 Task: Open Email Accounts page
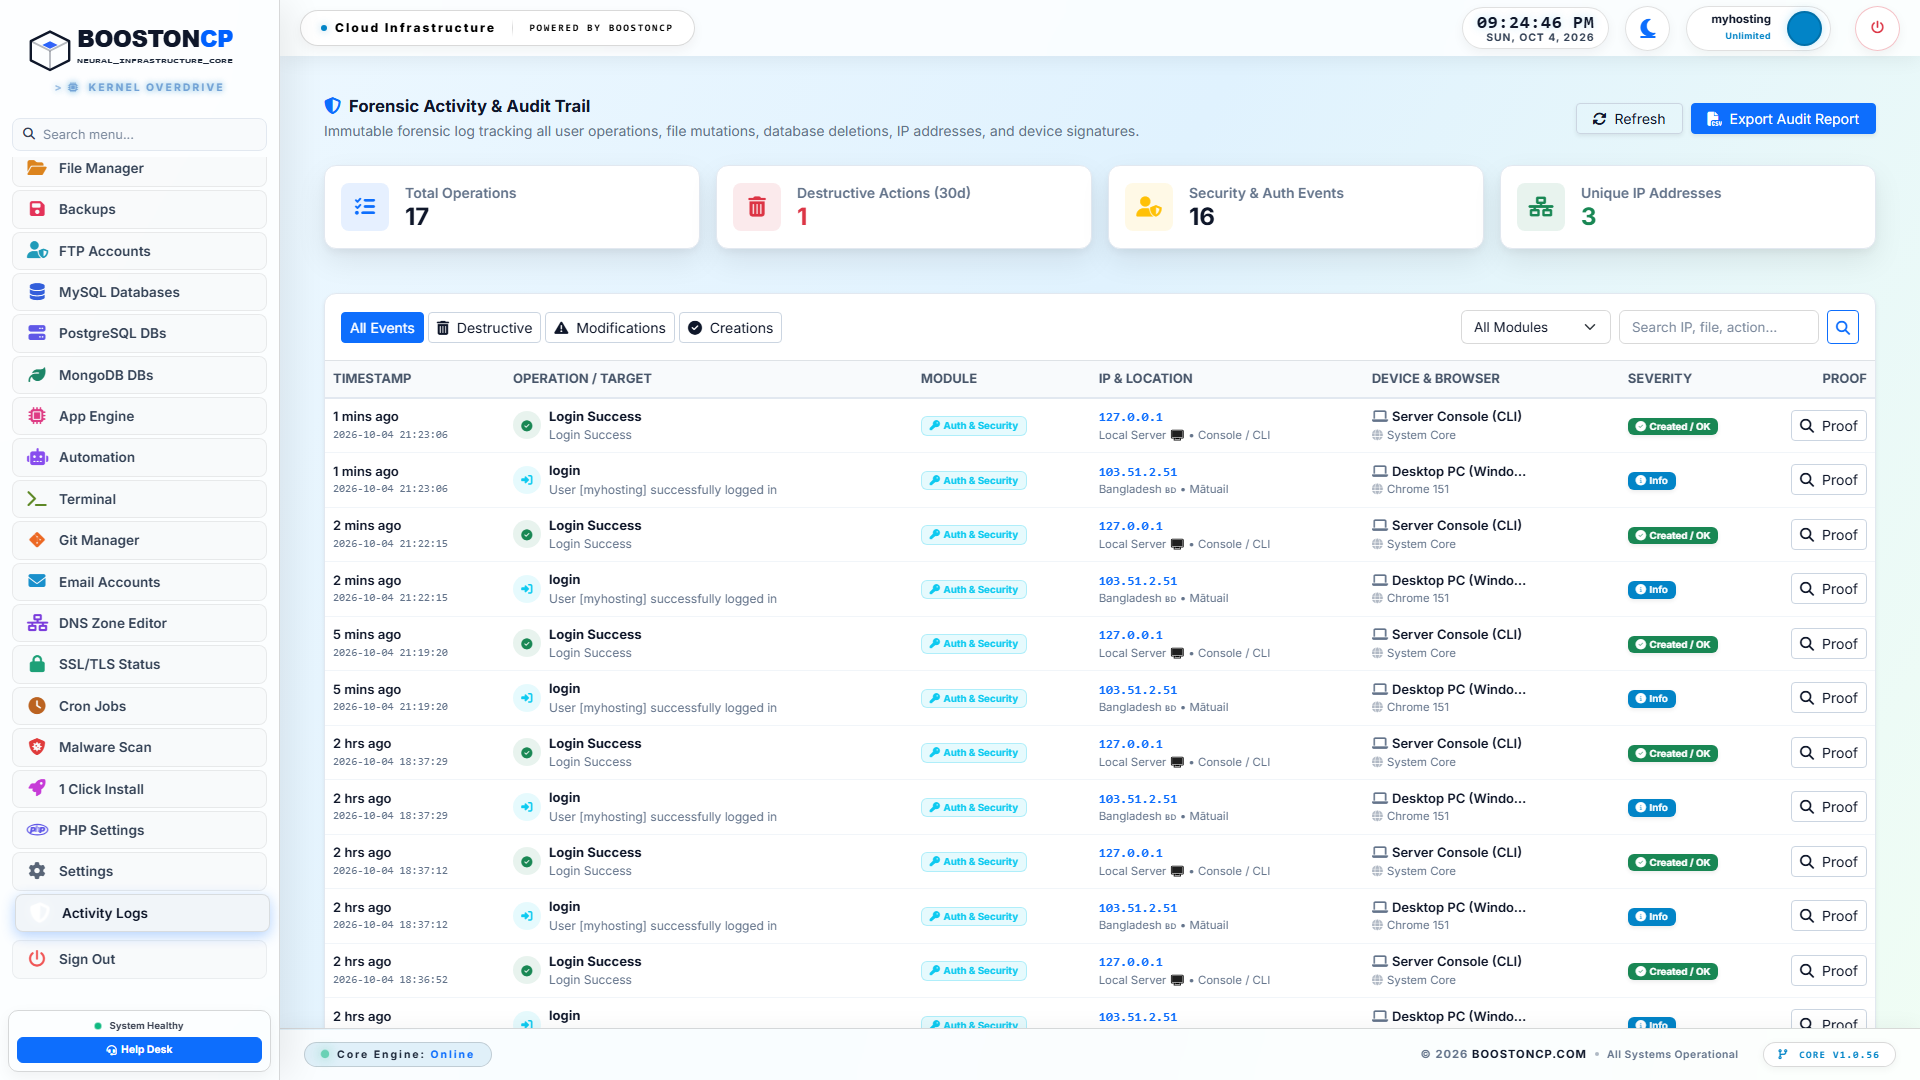[x=140, y=582]
